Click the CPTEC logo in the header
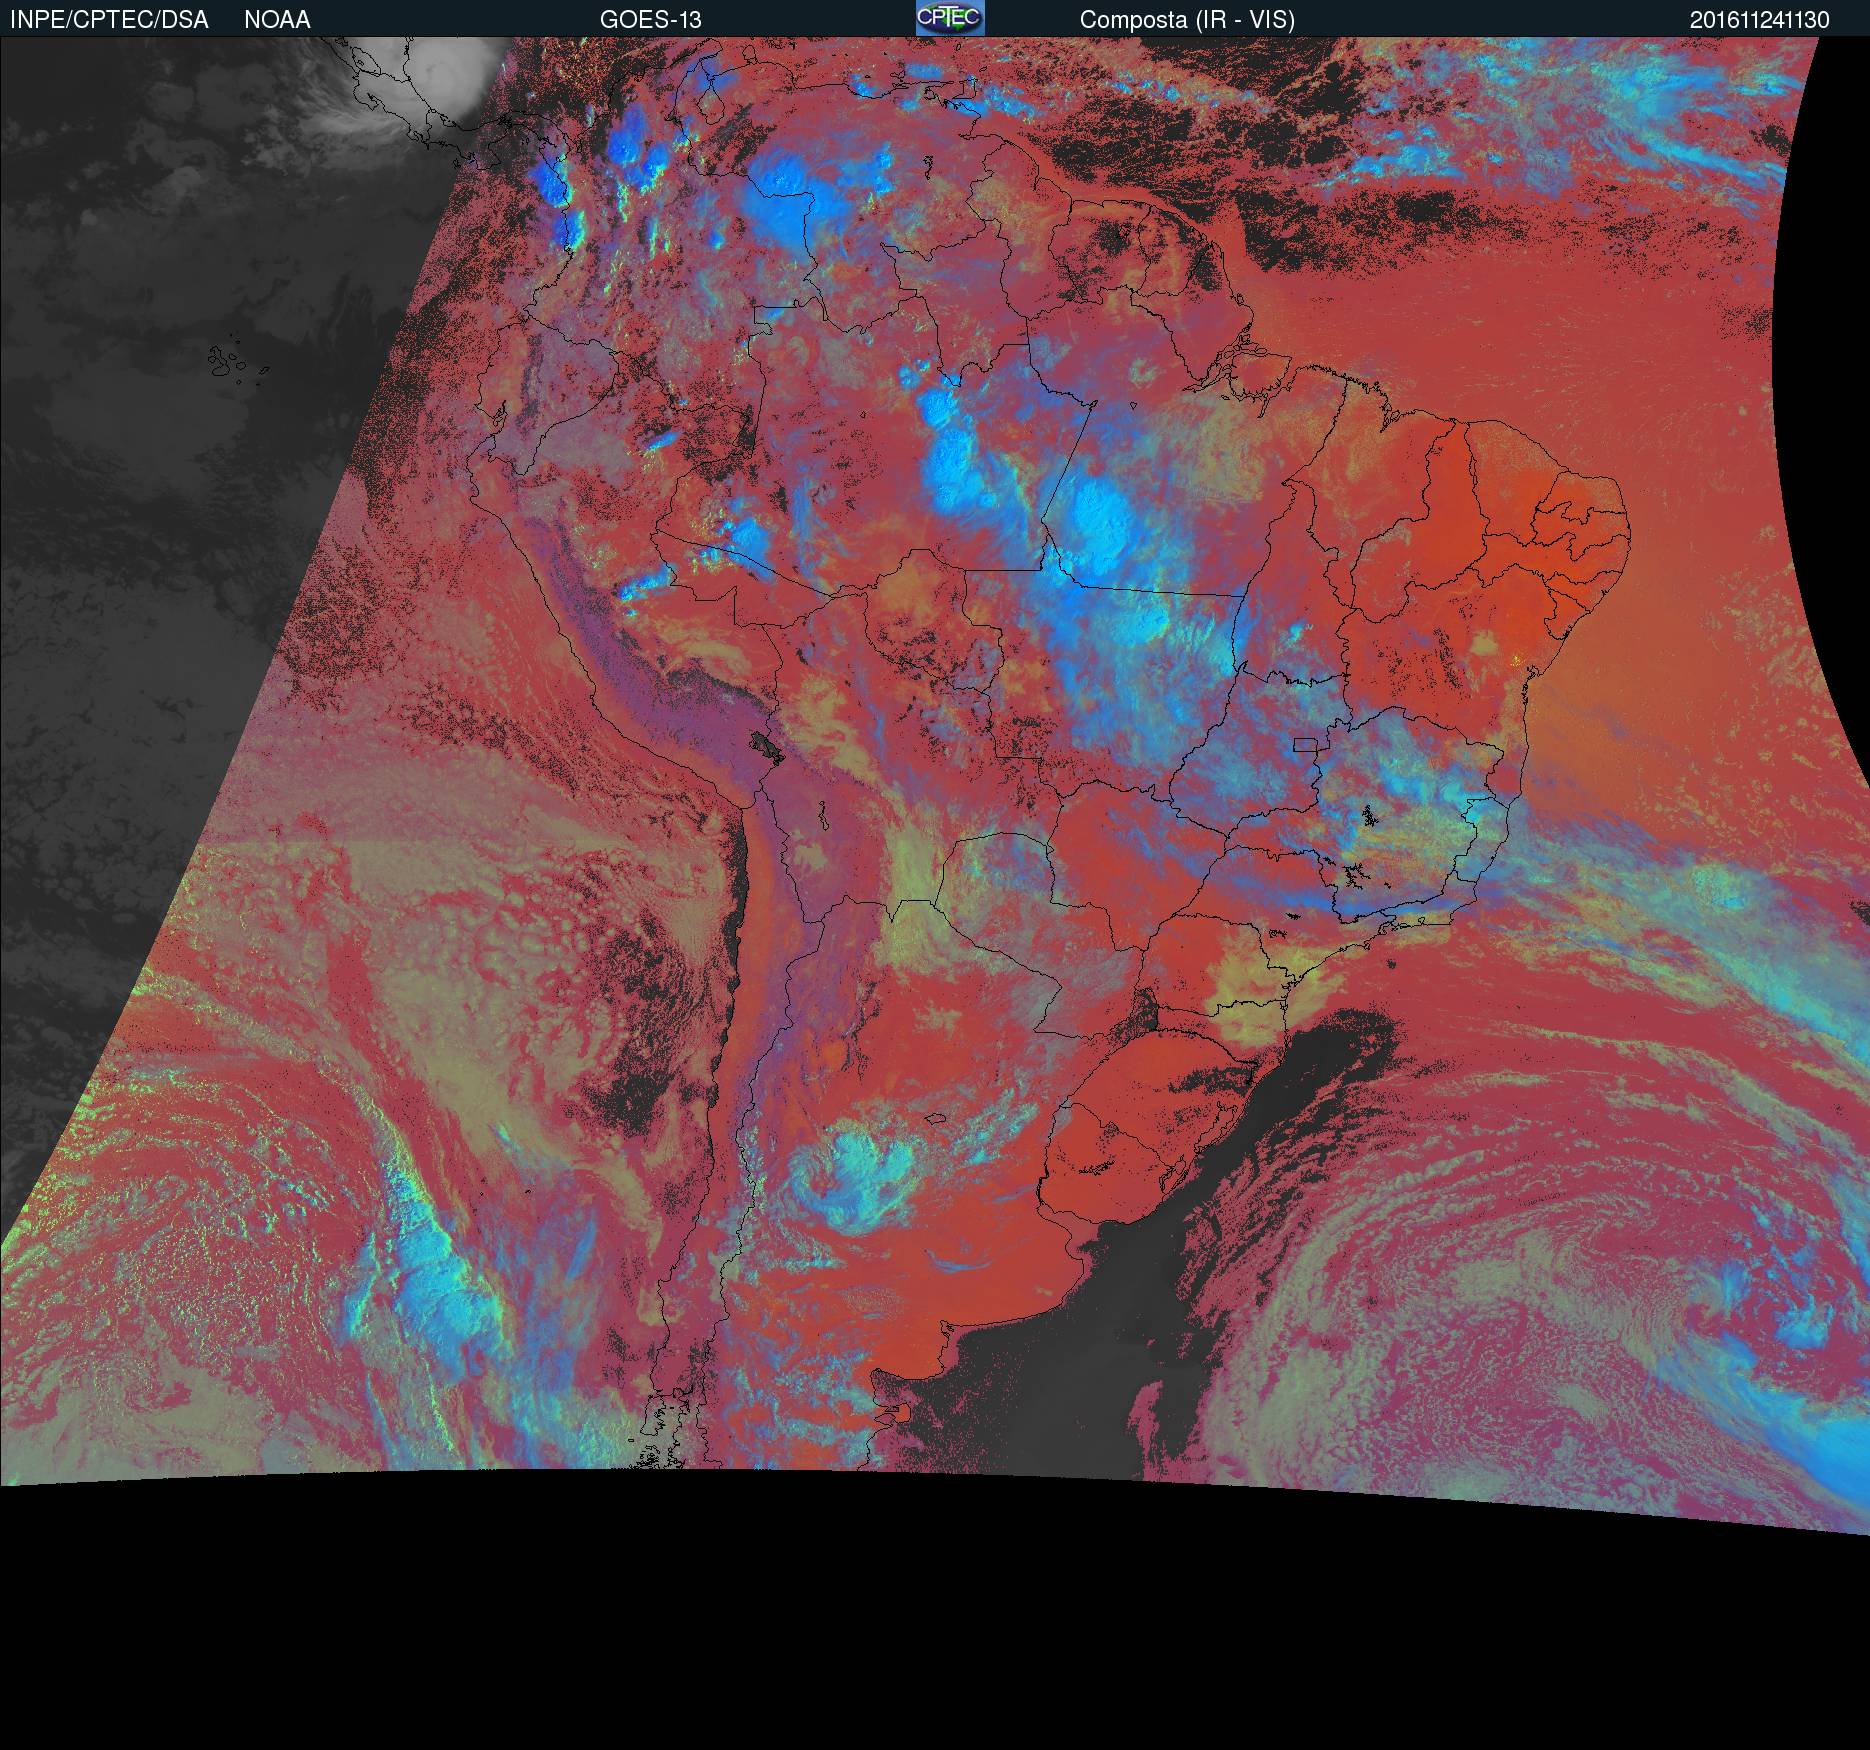 pos(950,18)
